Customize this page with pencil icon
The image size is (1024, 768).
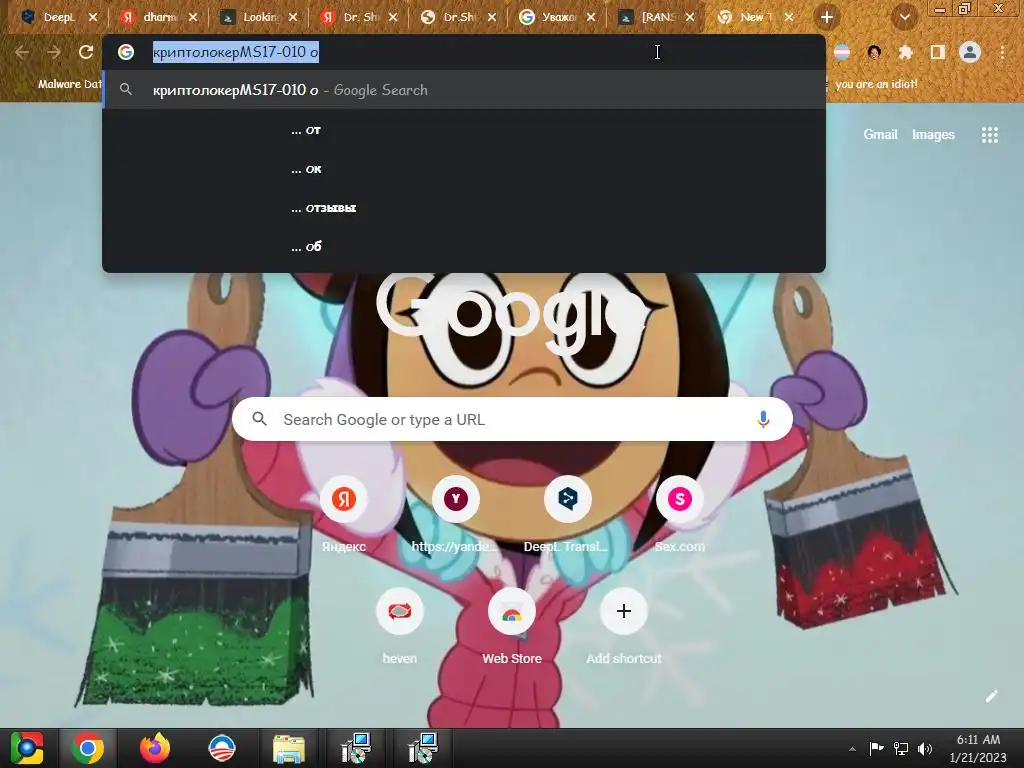click(x=991, y=696)
